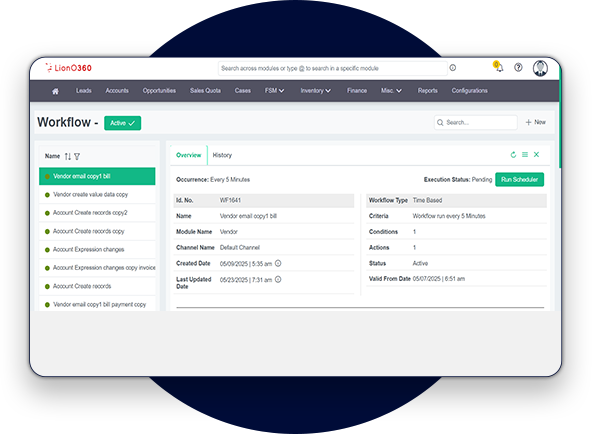Refresh the workflow detail panel
Screen dimensions: 592x434
pos(513,155)
